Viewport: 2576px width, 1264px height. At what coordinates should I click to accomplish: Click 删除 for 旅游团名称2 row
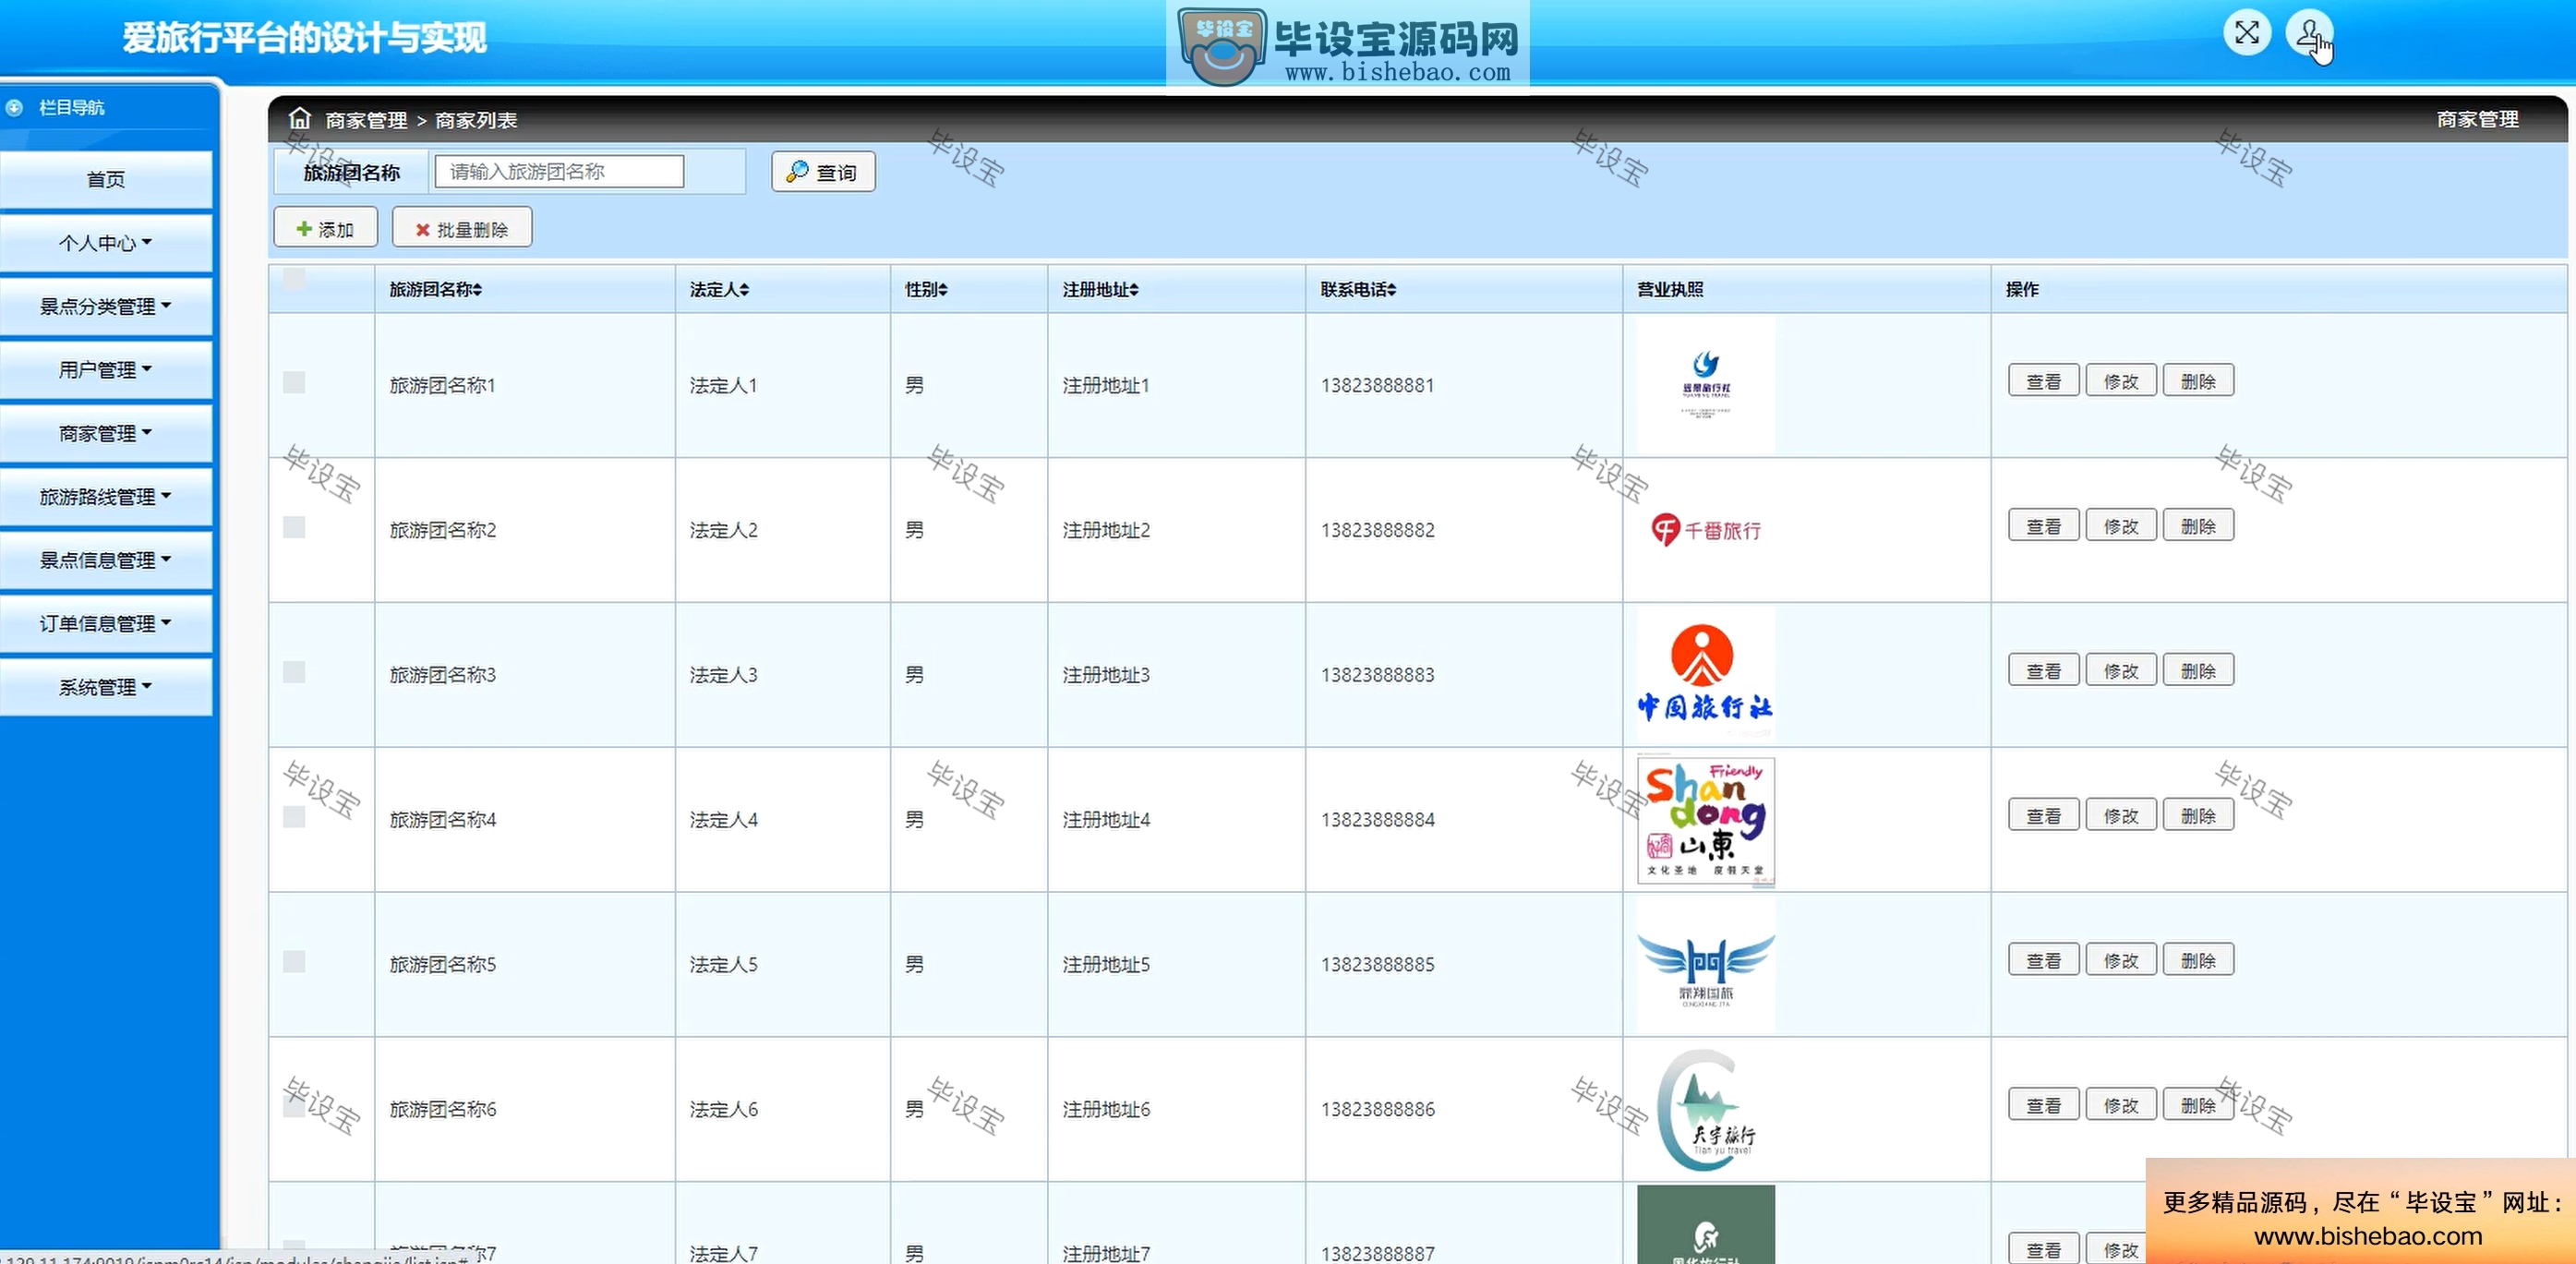pyautogui.click(x=2198, y=526)
